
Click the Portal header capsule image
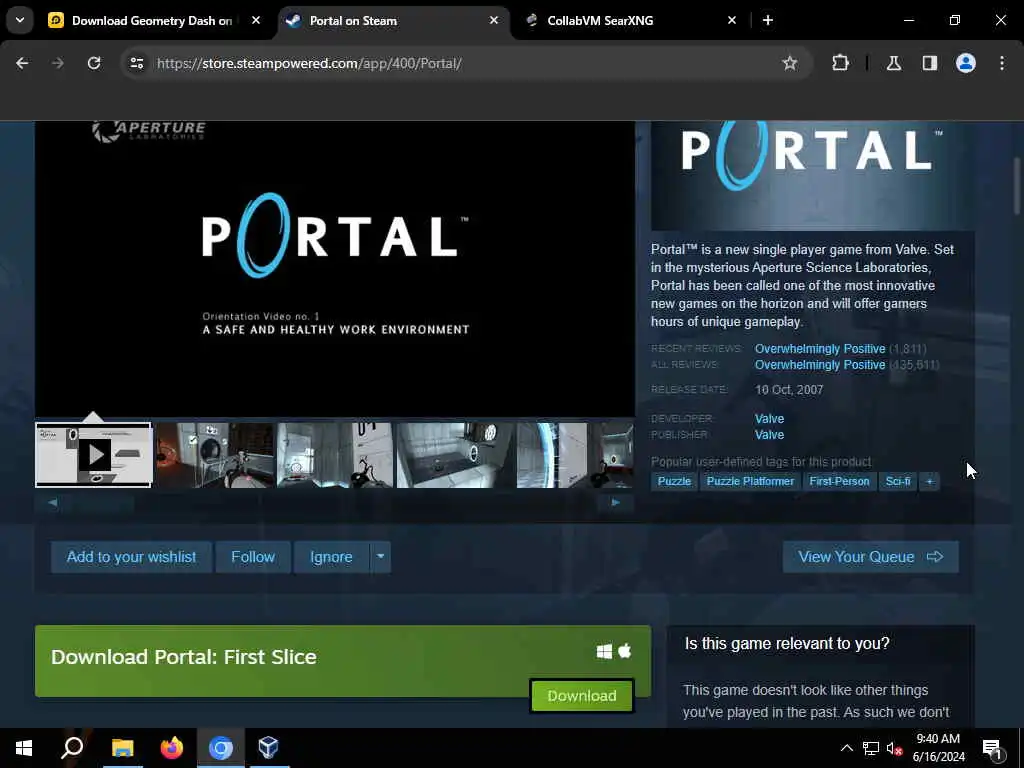click(812, 176)
